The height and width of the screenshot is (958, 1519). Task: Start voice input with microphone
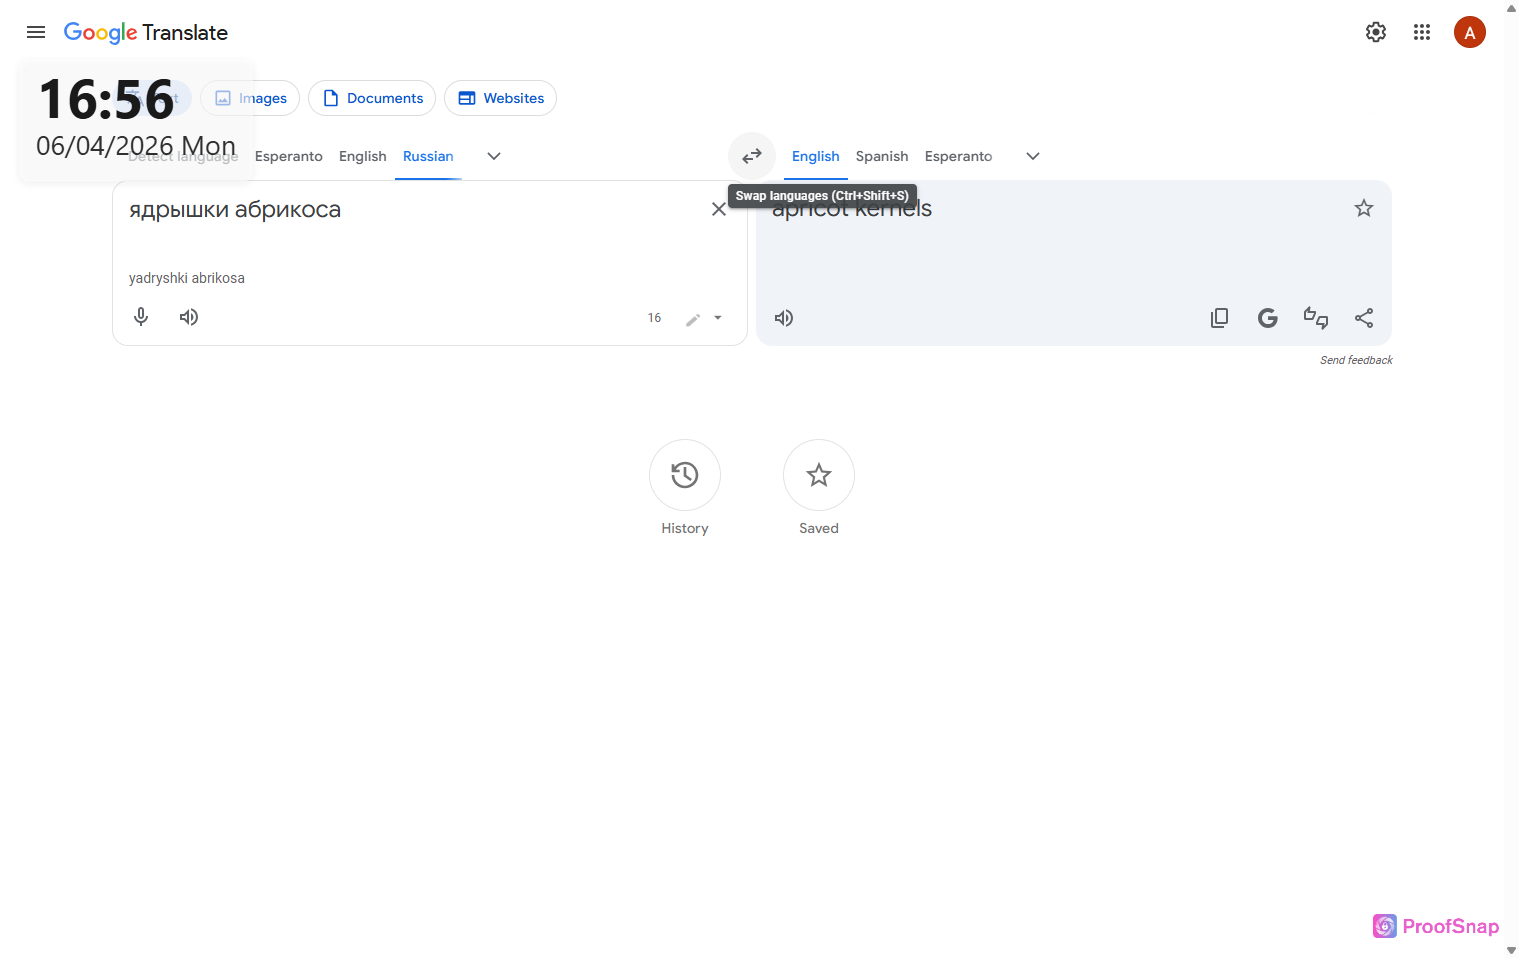141,317
